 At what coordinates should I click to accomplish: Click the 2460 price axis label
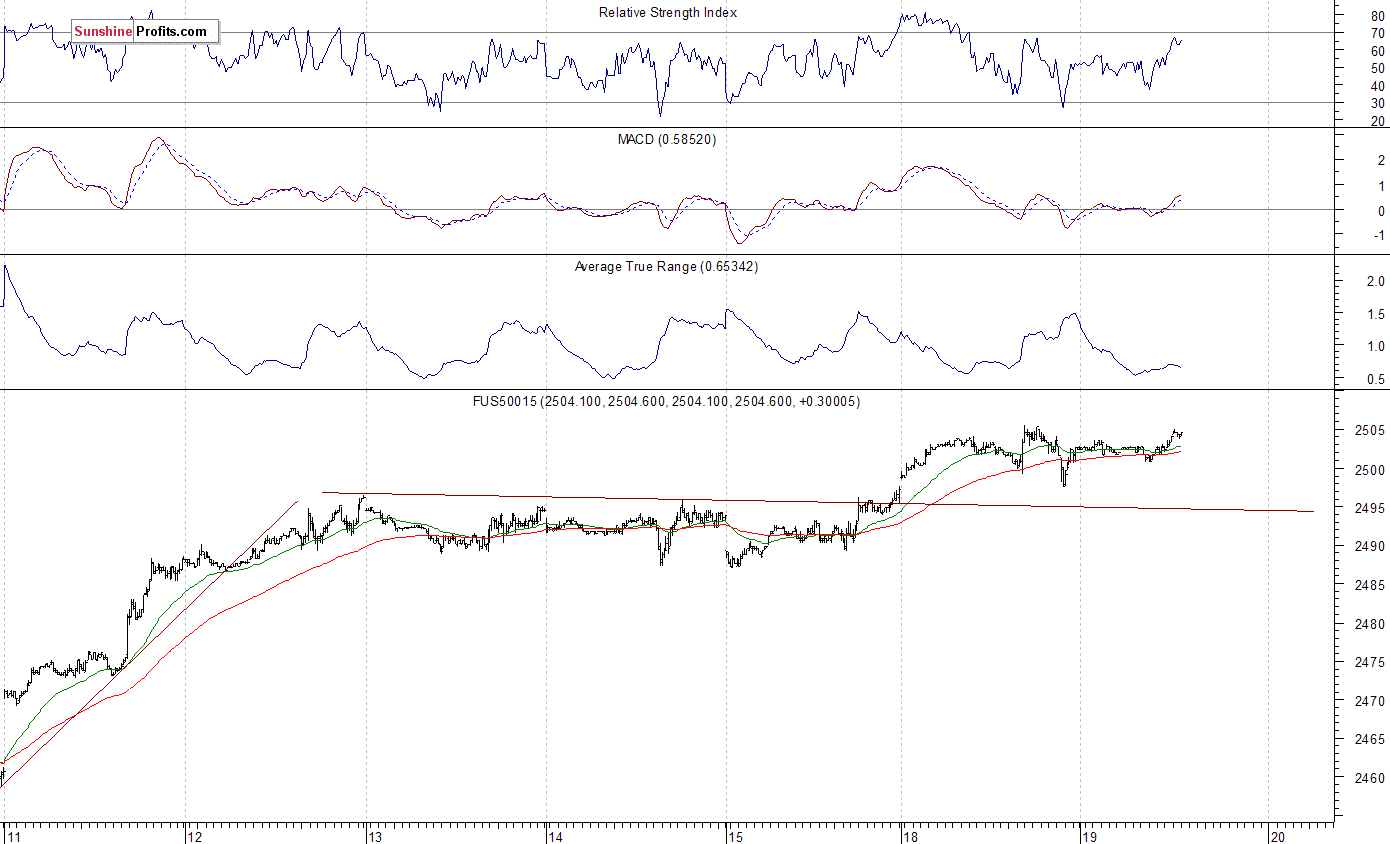(1371, 778)
